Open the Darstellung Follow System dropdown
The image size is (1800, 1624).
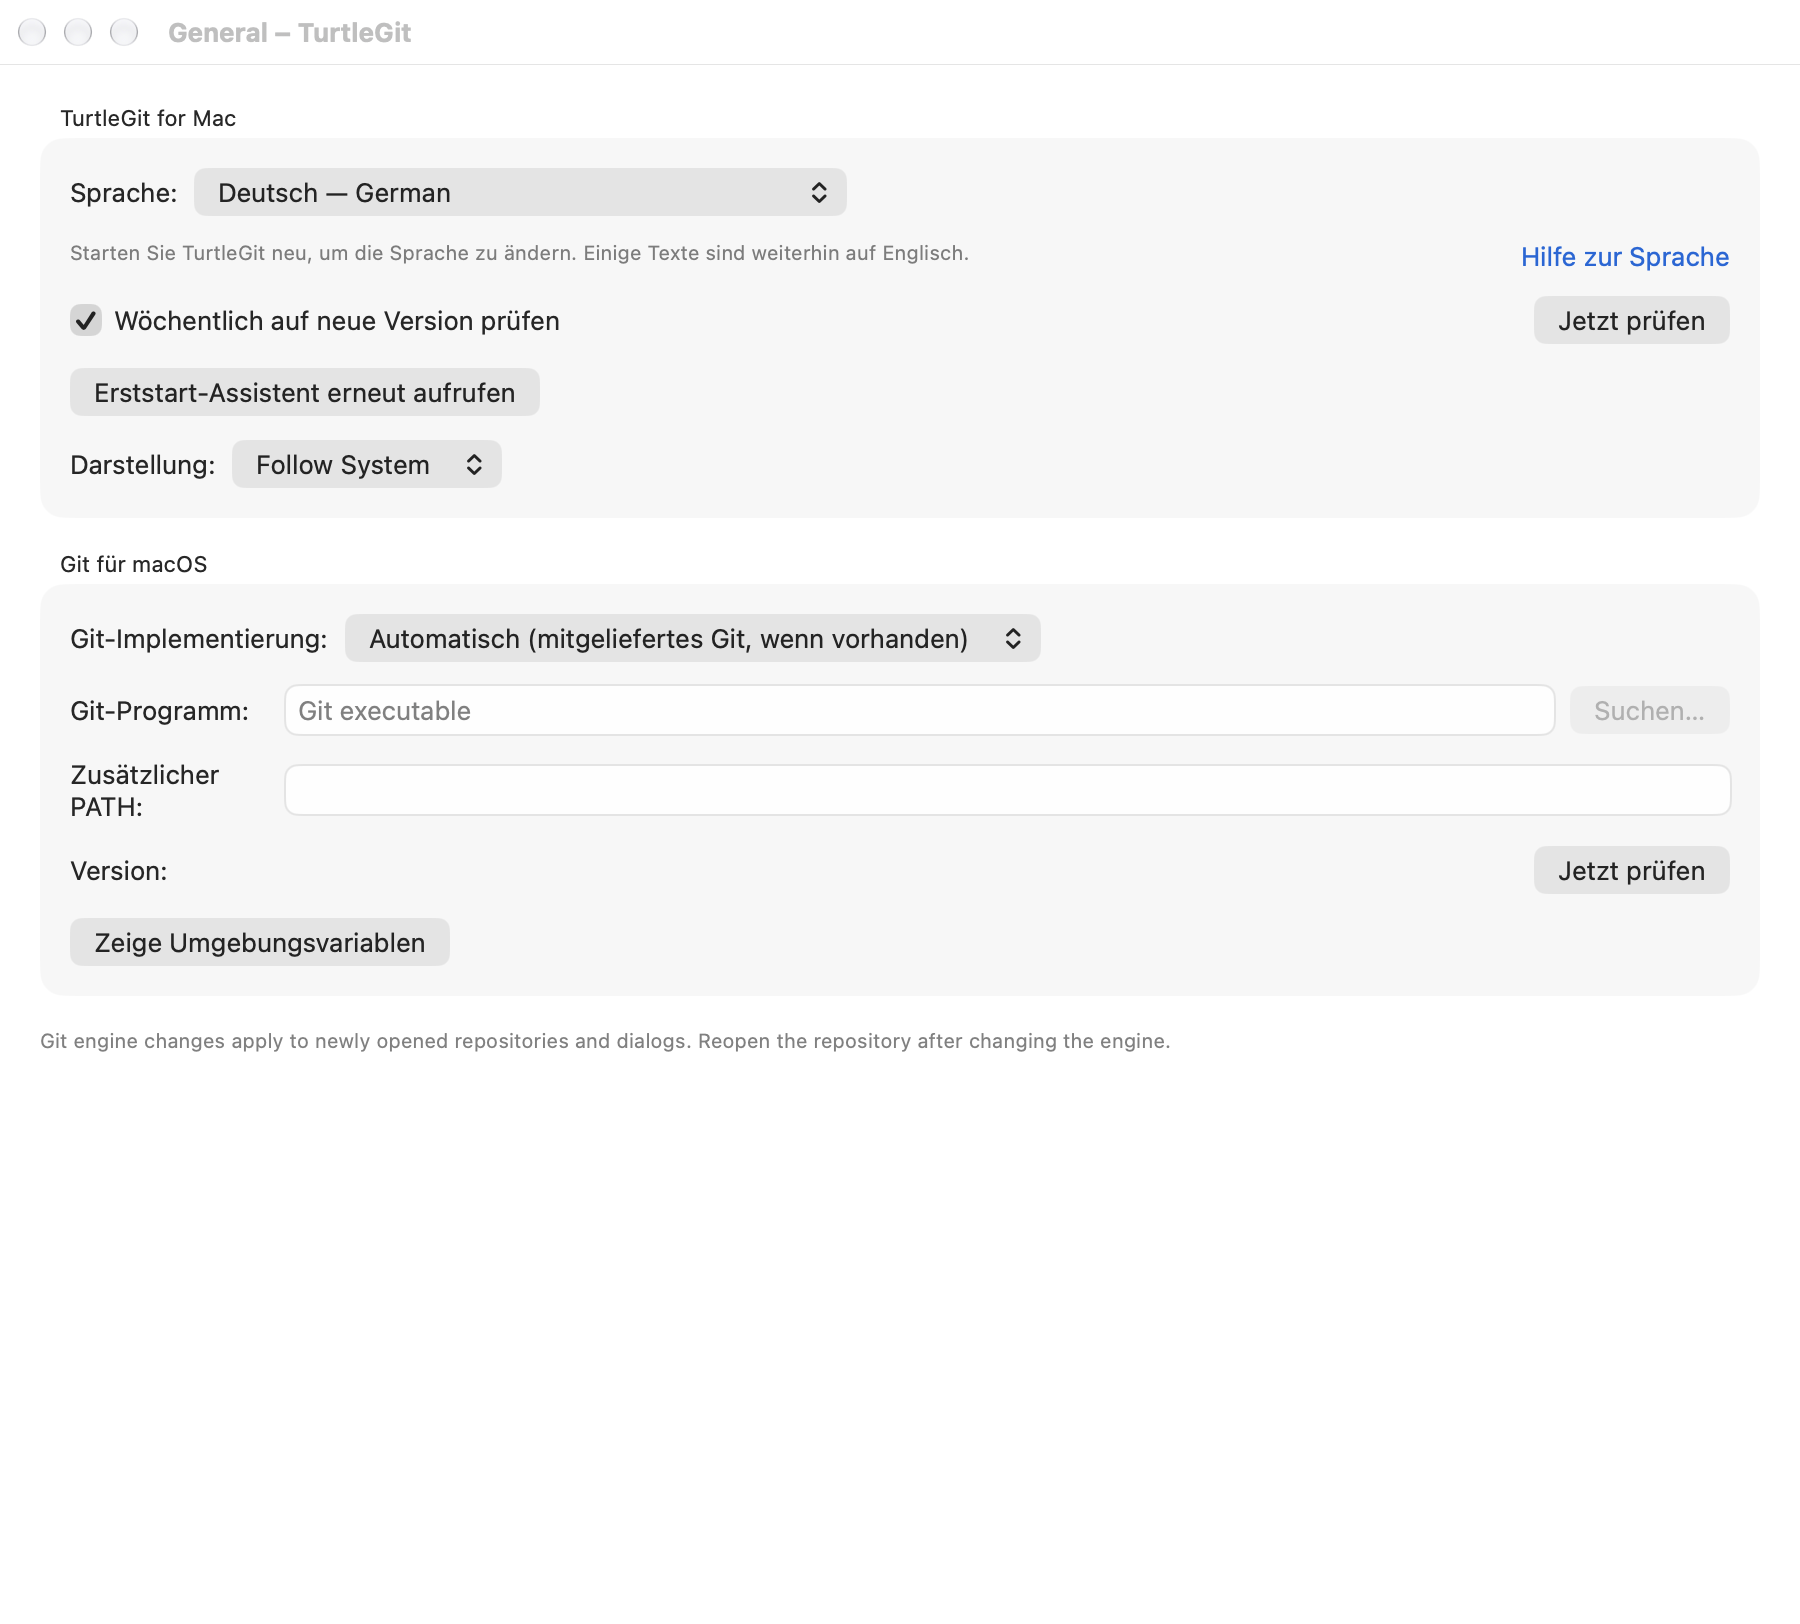click(367, 464)
